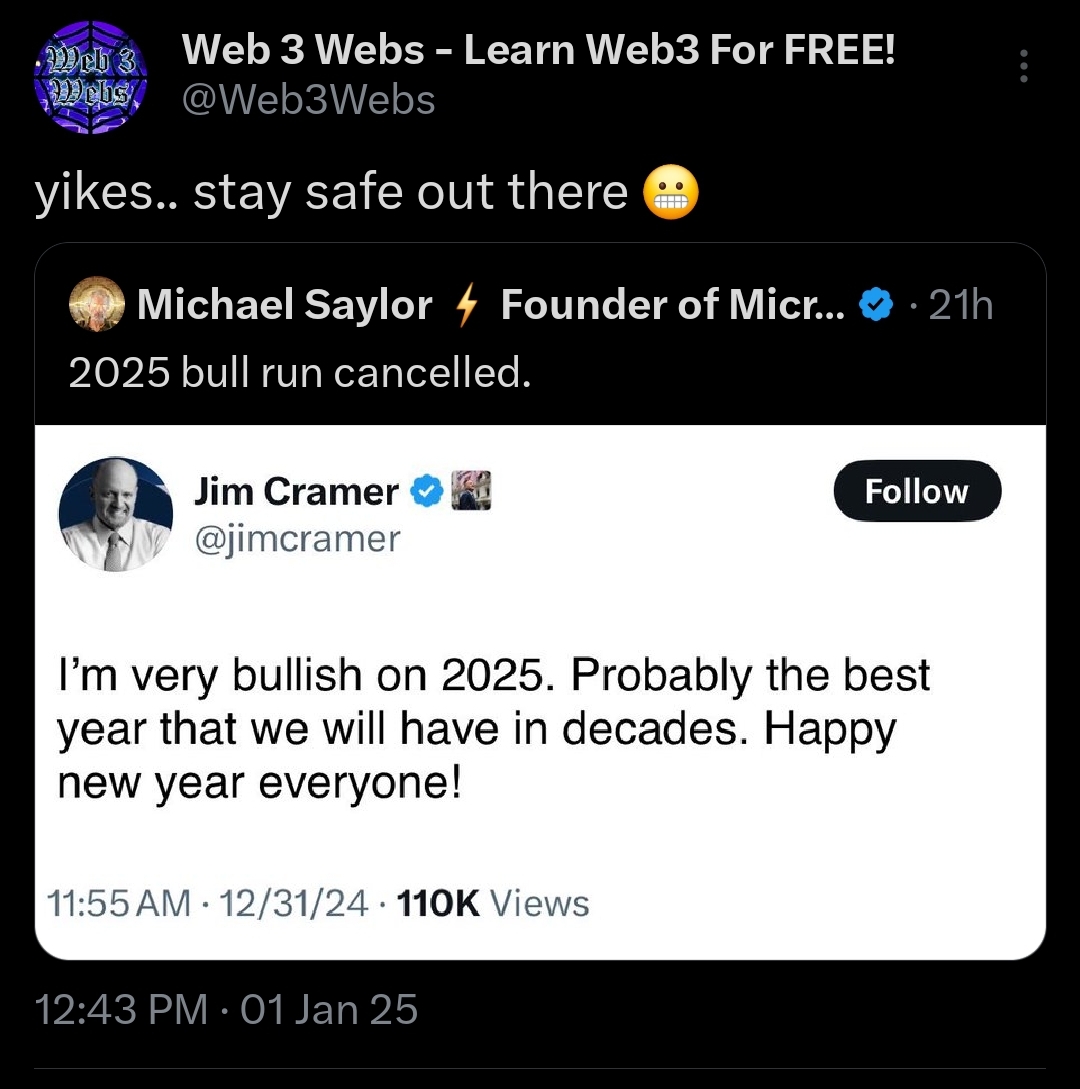Click the affiliation badge next to Jim Cramer
Screen dimensions: 1080x1089
pos(471,491)
